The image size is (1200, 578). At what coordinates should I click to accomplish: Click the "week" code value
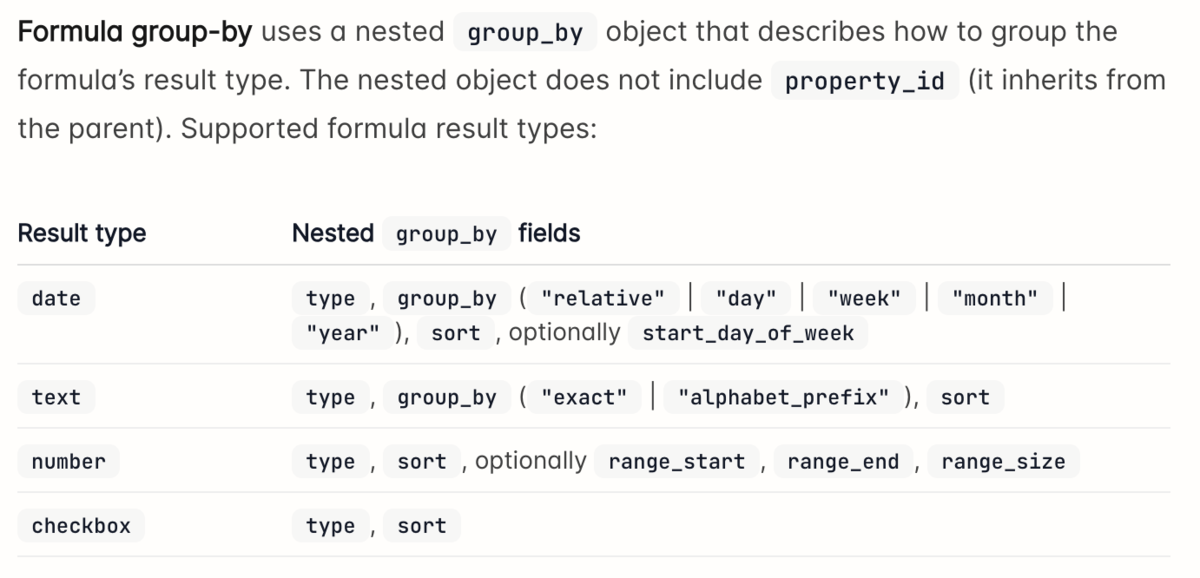(x=864, y=298)
